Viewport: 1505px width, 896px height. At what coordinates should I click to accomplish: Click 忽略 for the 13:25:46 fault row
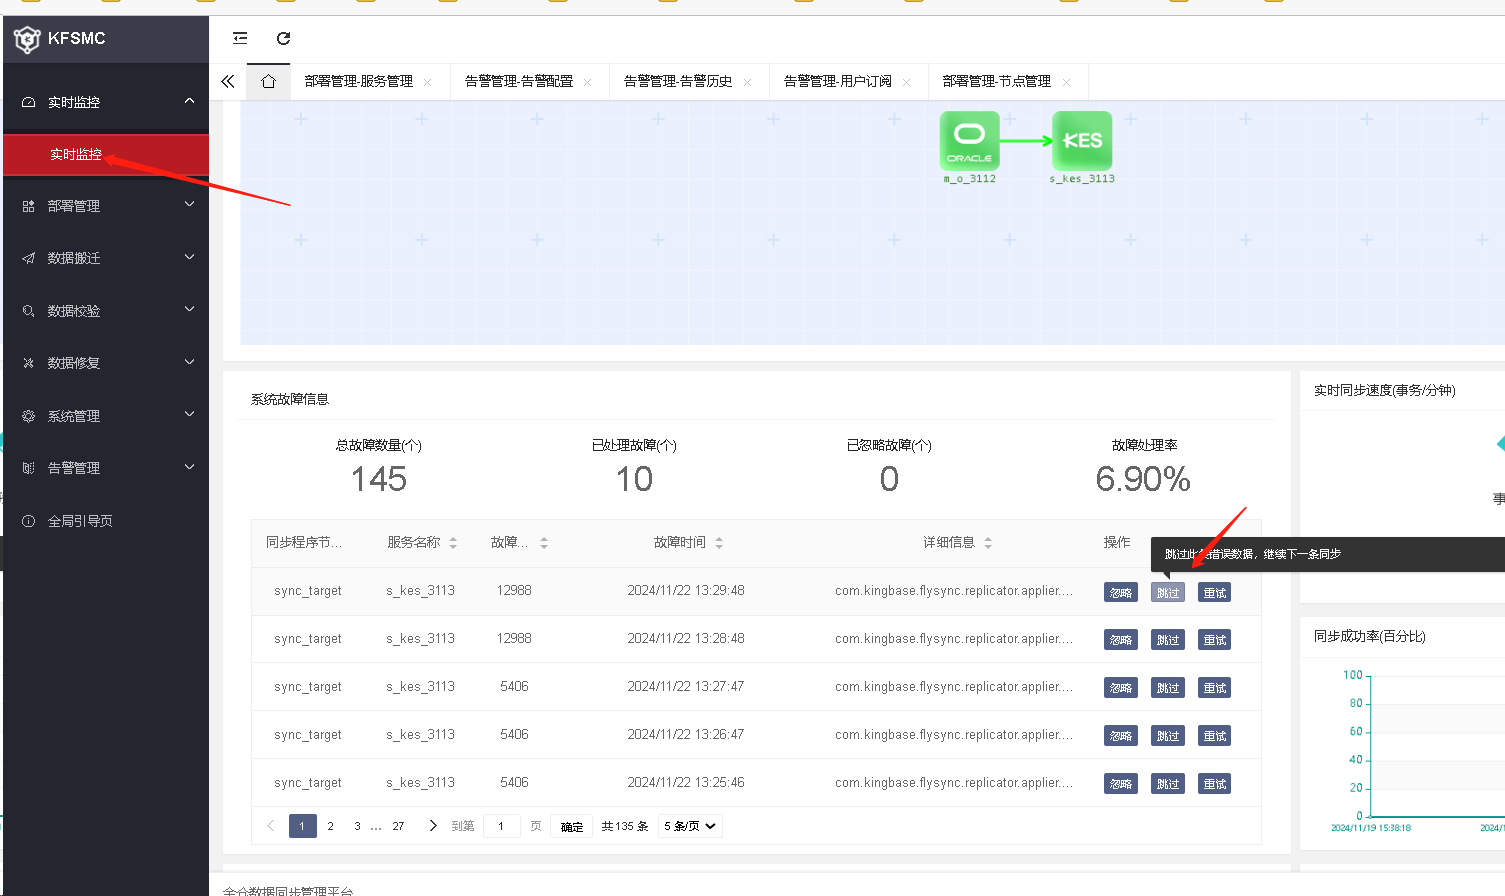point(1121,784)
